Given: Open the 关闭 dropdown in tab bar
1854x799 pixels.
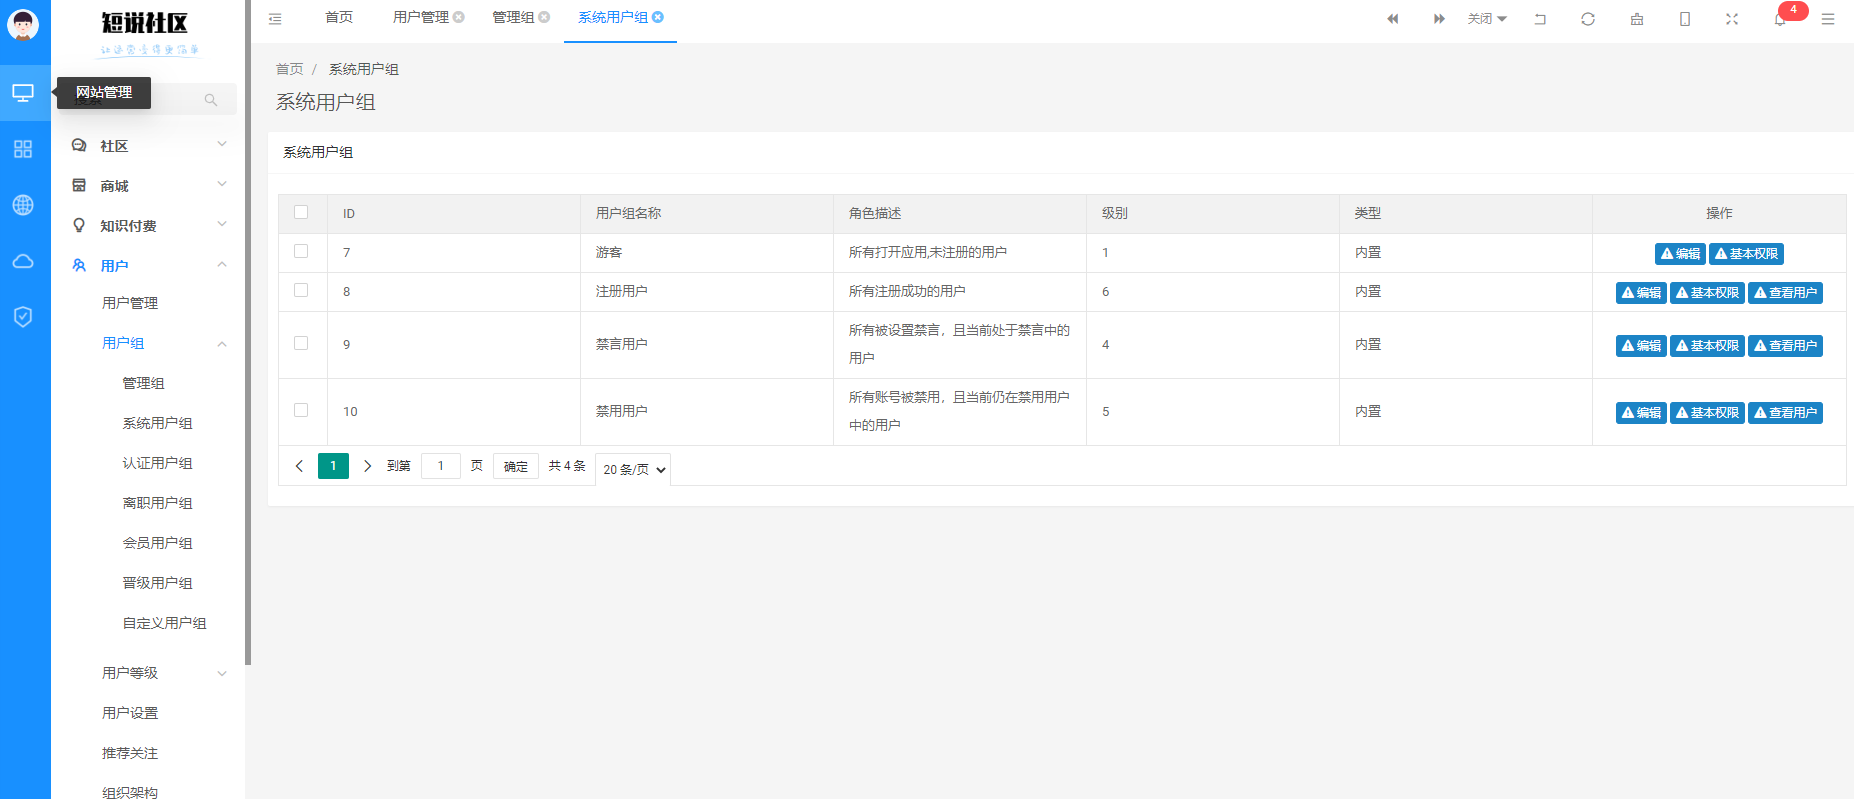Looking at the screenshot, I should tap(1487, 19).
